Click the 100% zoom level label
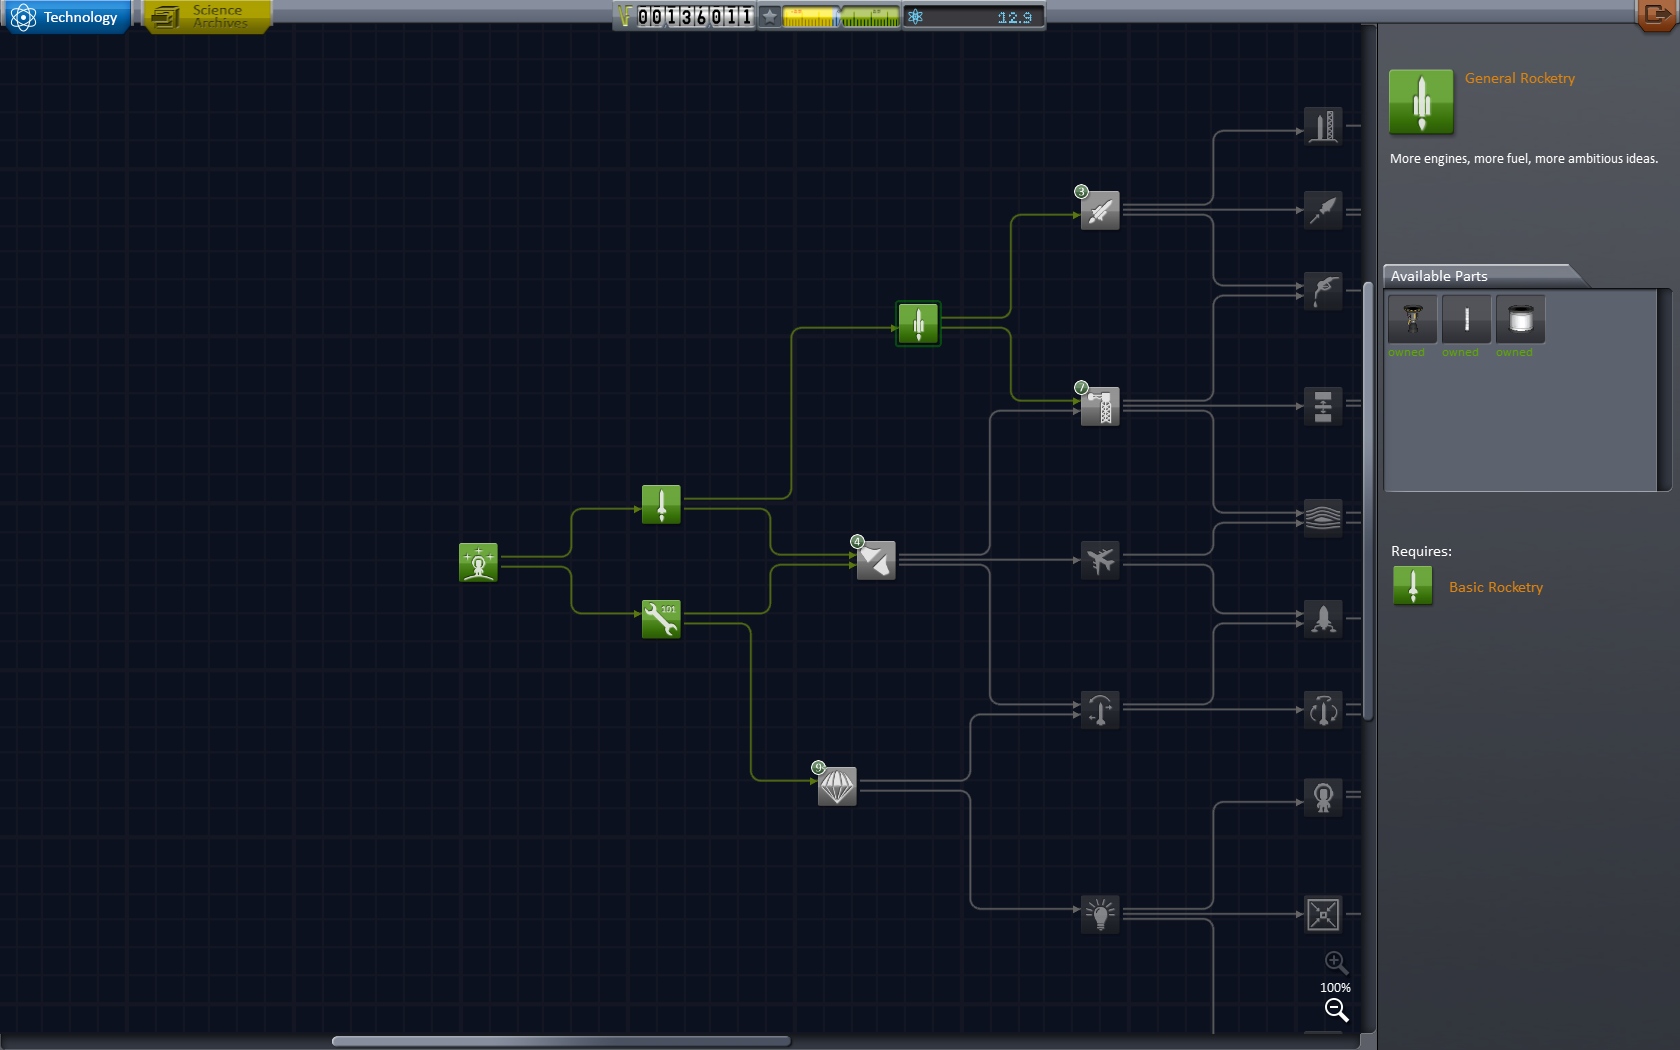The image size is (1680, 1050). tap(1335, 988)
